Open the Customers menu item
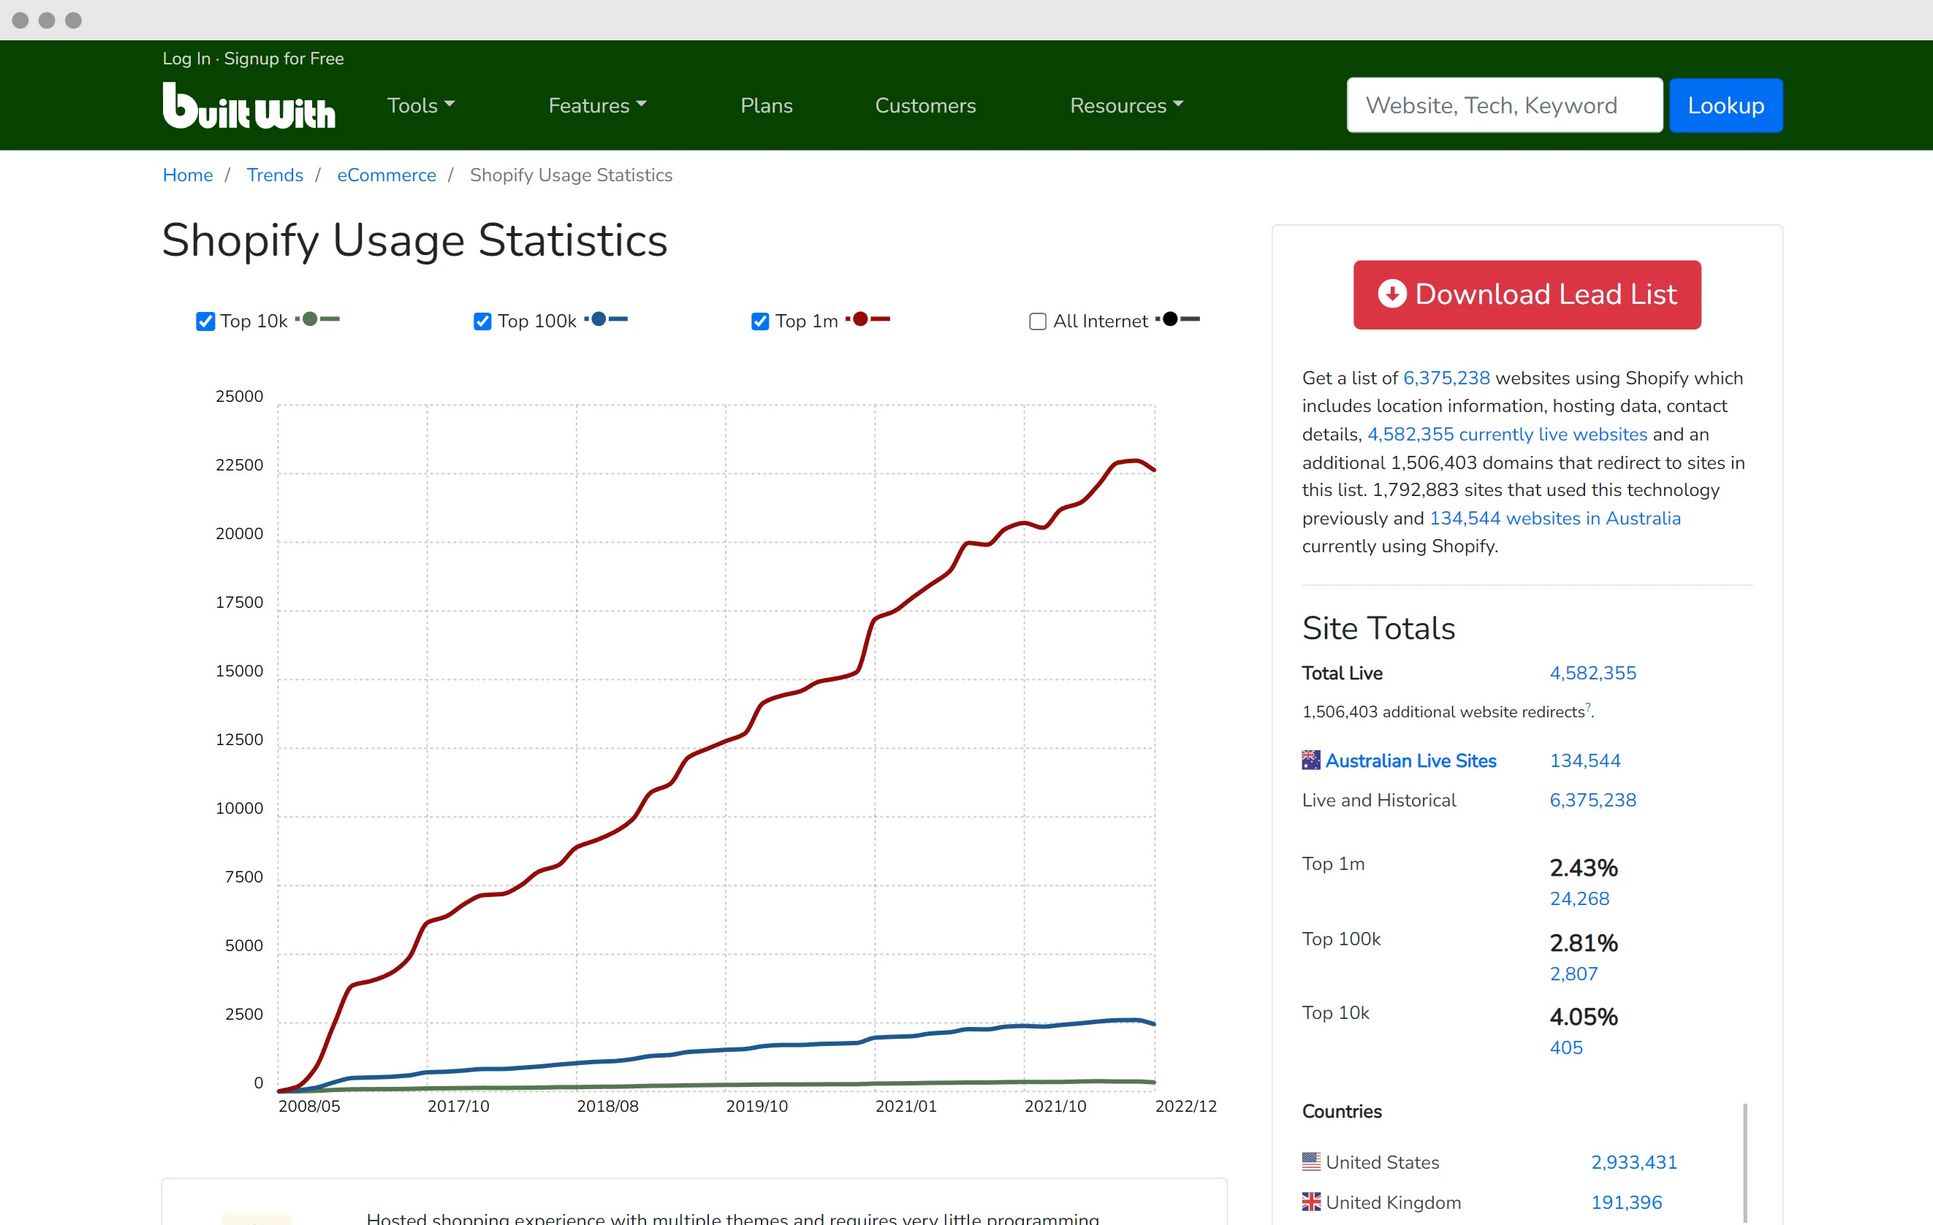Viewport: 1933px width, 1225px height. (925, 105)
